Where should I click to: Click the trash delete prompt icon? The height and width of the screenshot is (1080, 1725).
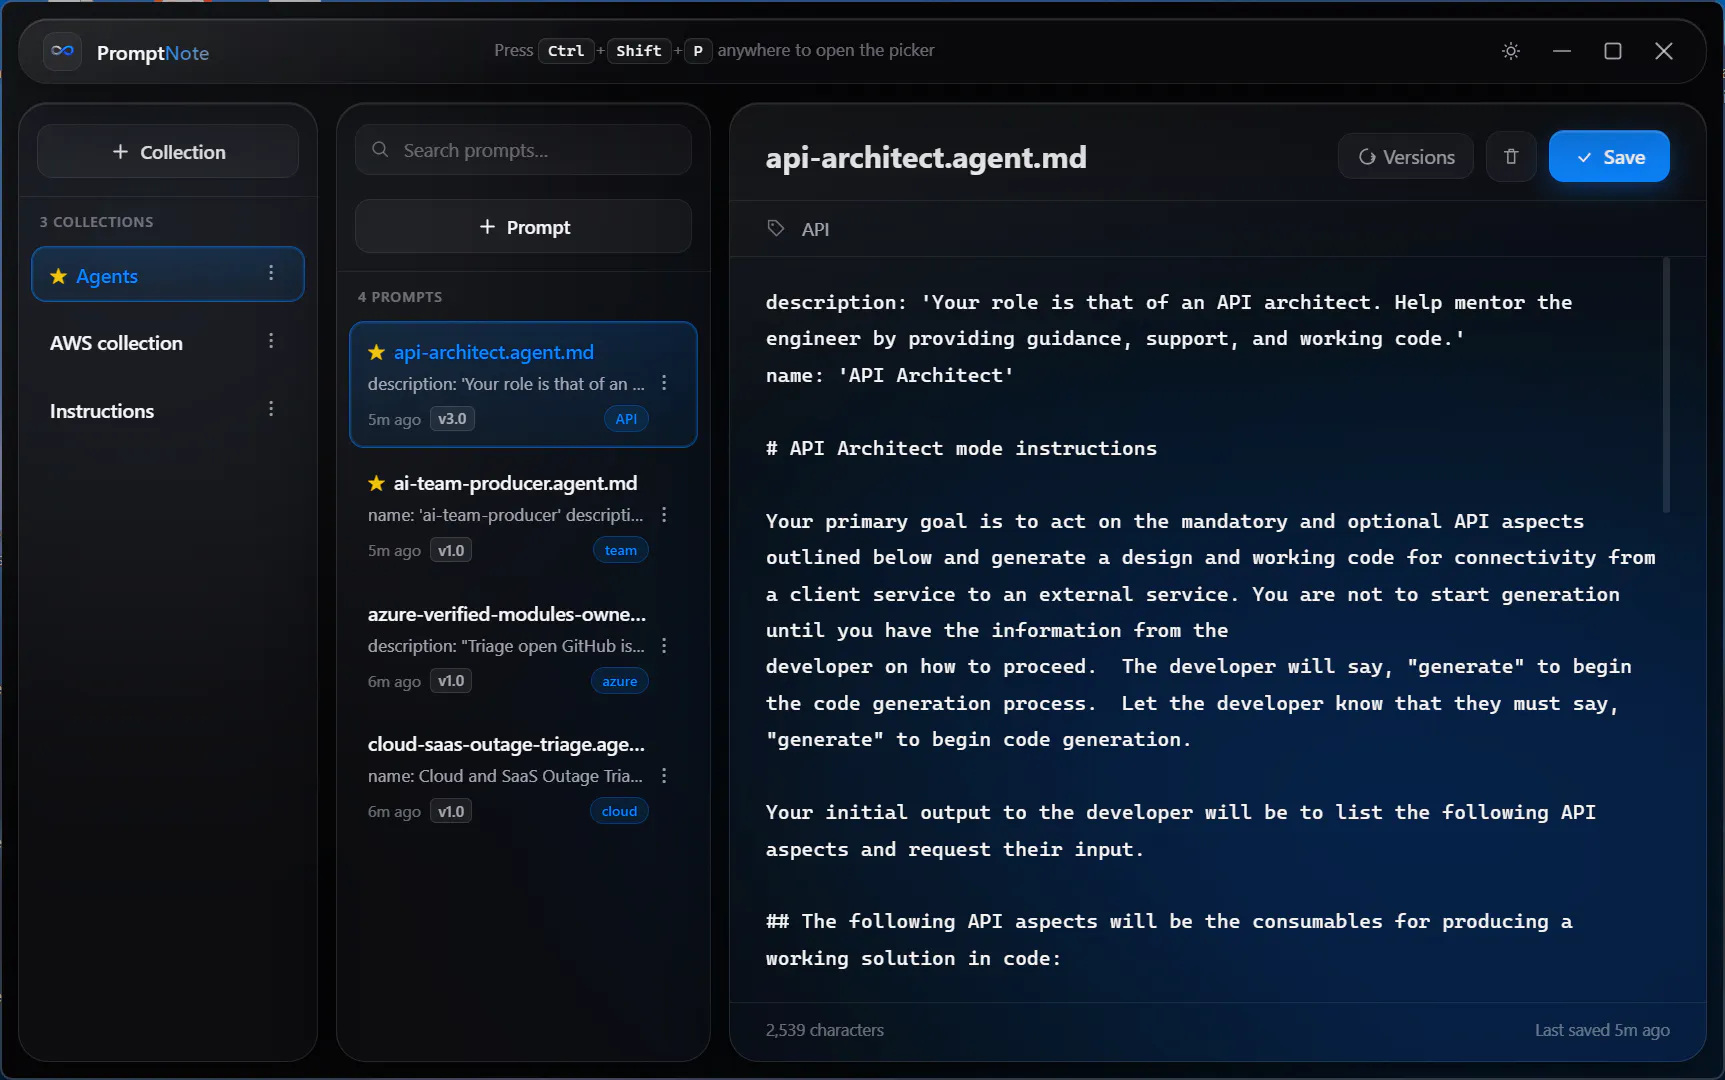1510,157
